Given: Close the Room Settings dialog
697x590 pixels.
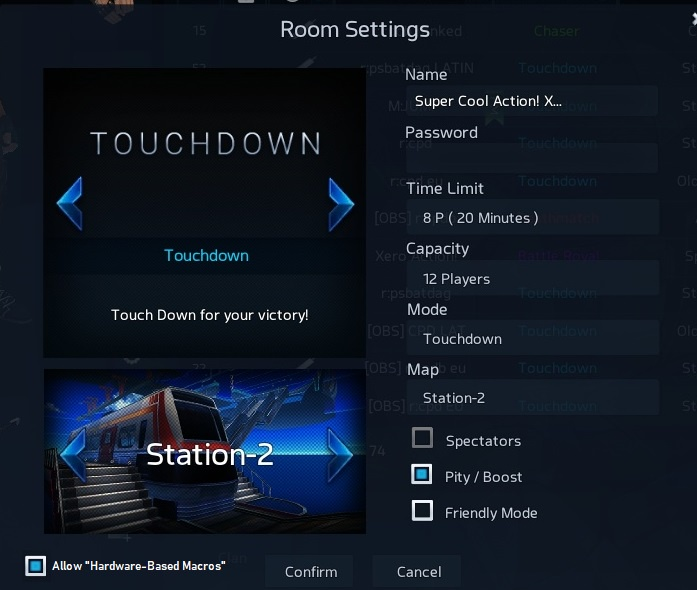Looking at the screenshot, I should click(693, 19).
